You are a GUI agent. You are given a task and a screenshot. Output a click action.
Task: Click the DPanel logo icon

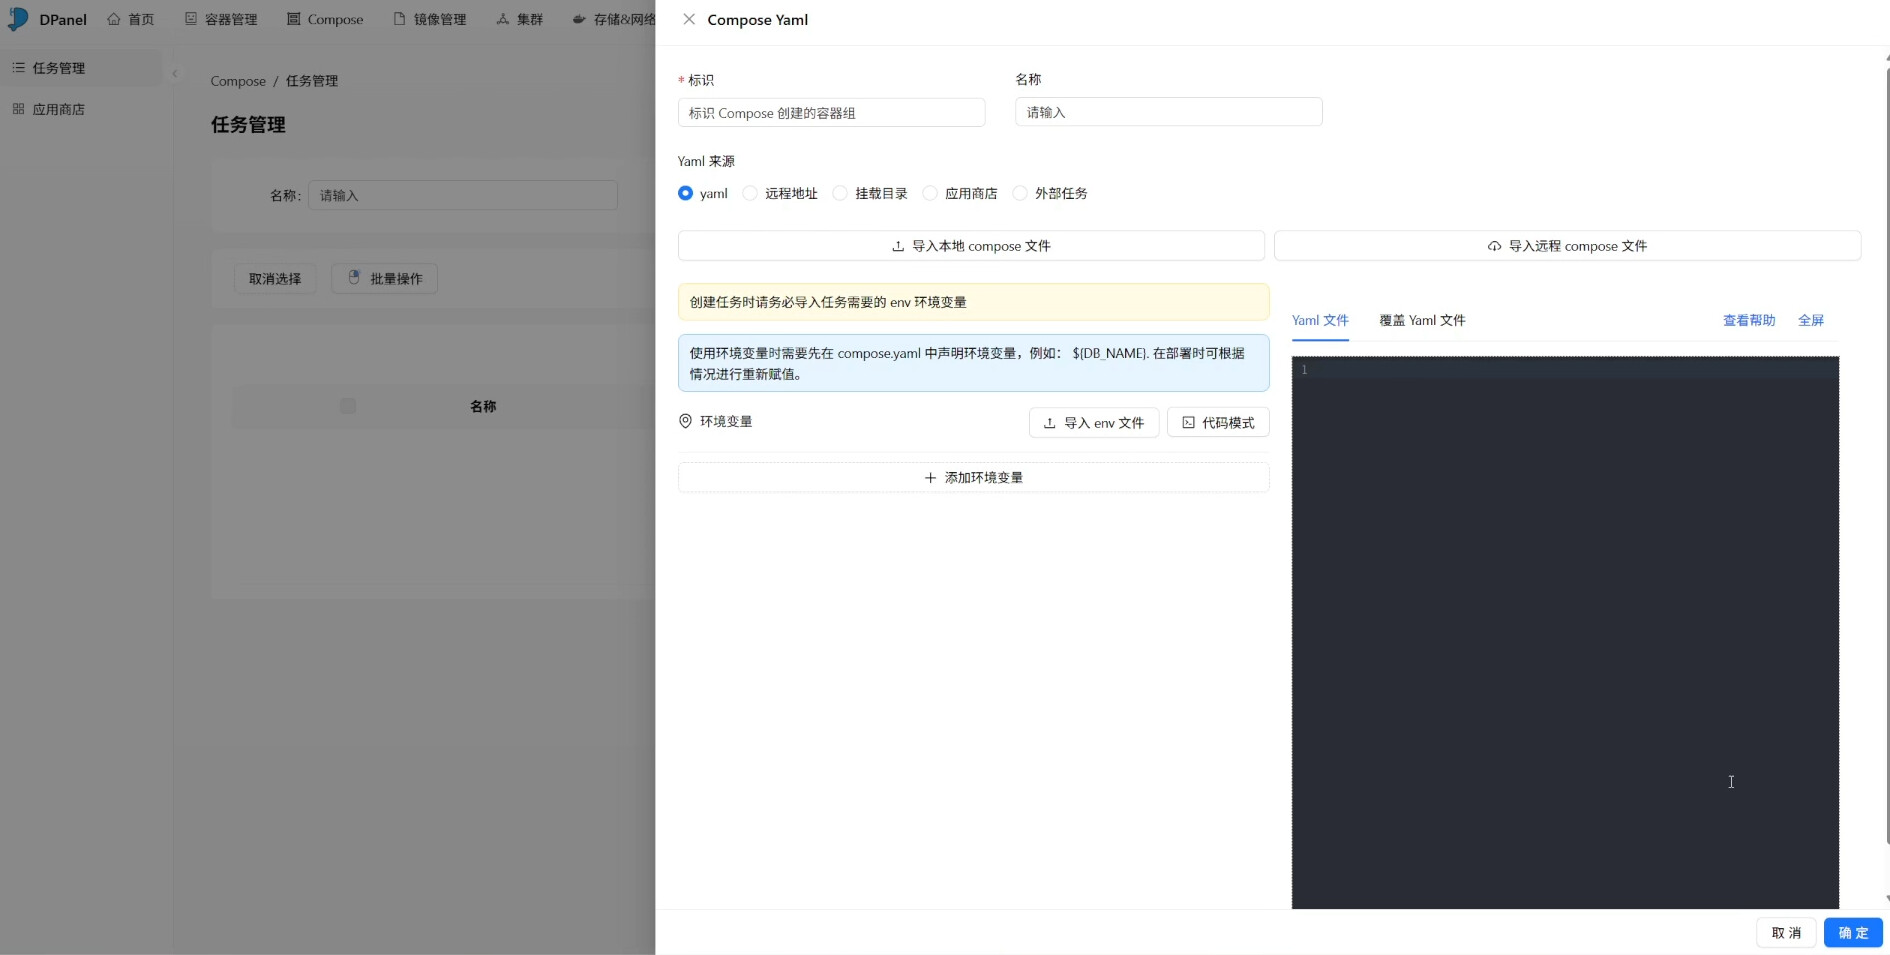coord(18,19)
